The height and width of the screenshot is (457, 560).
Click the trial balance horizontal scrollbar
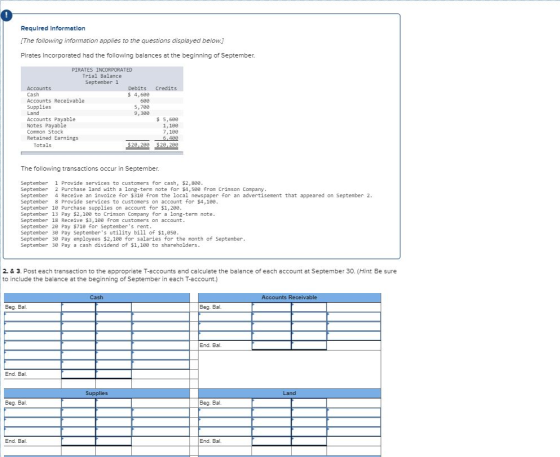[102, 153]
